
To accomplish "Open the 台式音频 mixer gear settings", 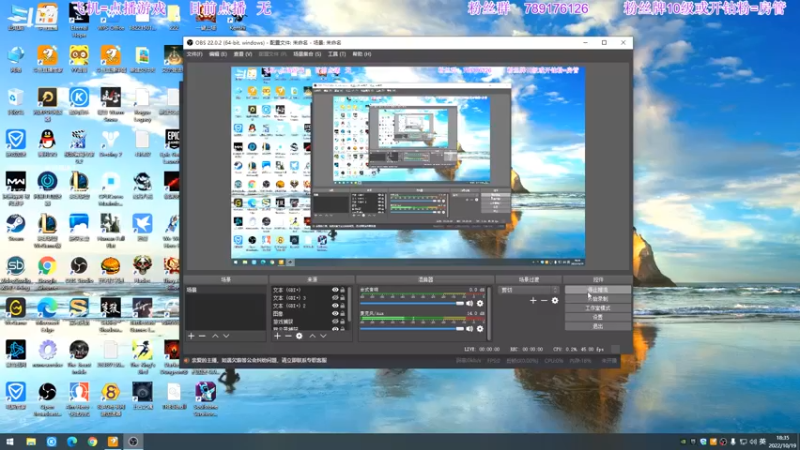I will click(x=480, y=304).
